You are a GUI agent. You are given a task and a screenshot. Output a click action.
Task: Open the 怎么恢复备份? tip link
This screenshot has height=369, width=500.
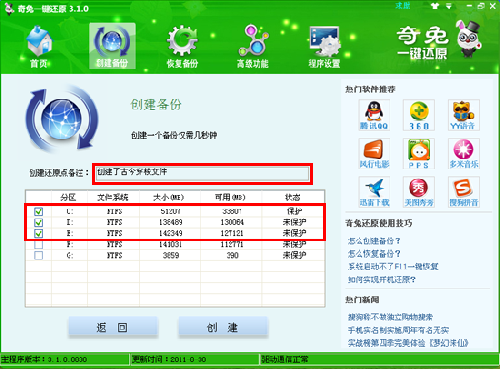[x=374, y=254]
